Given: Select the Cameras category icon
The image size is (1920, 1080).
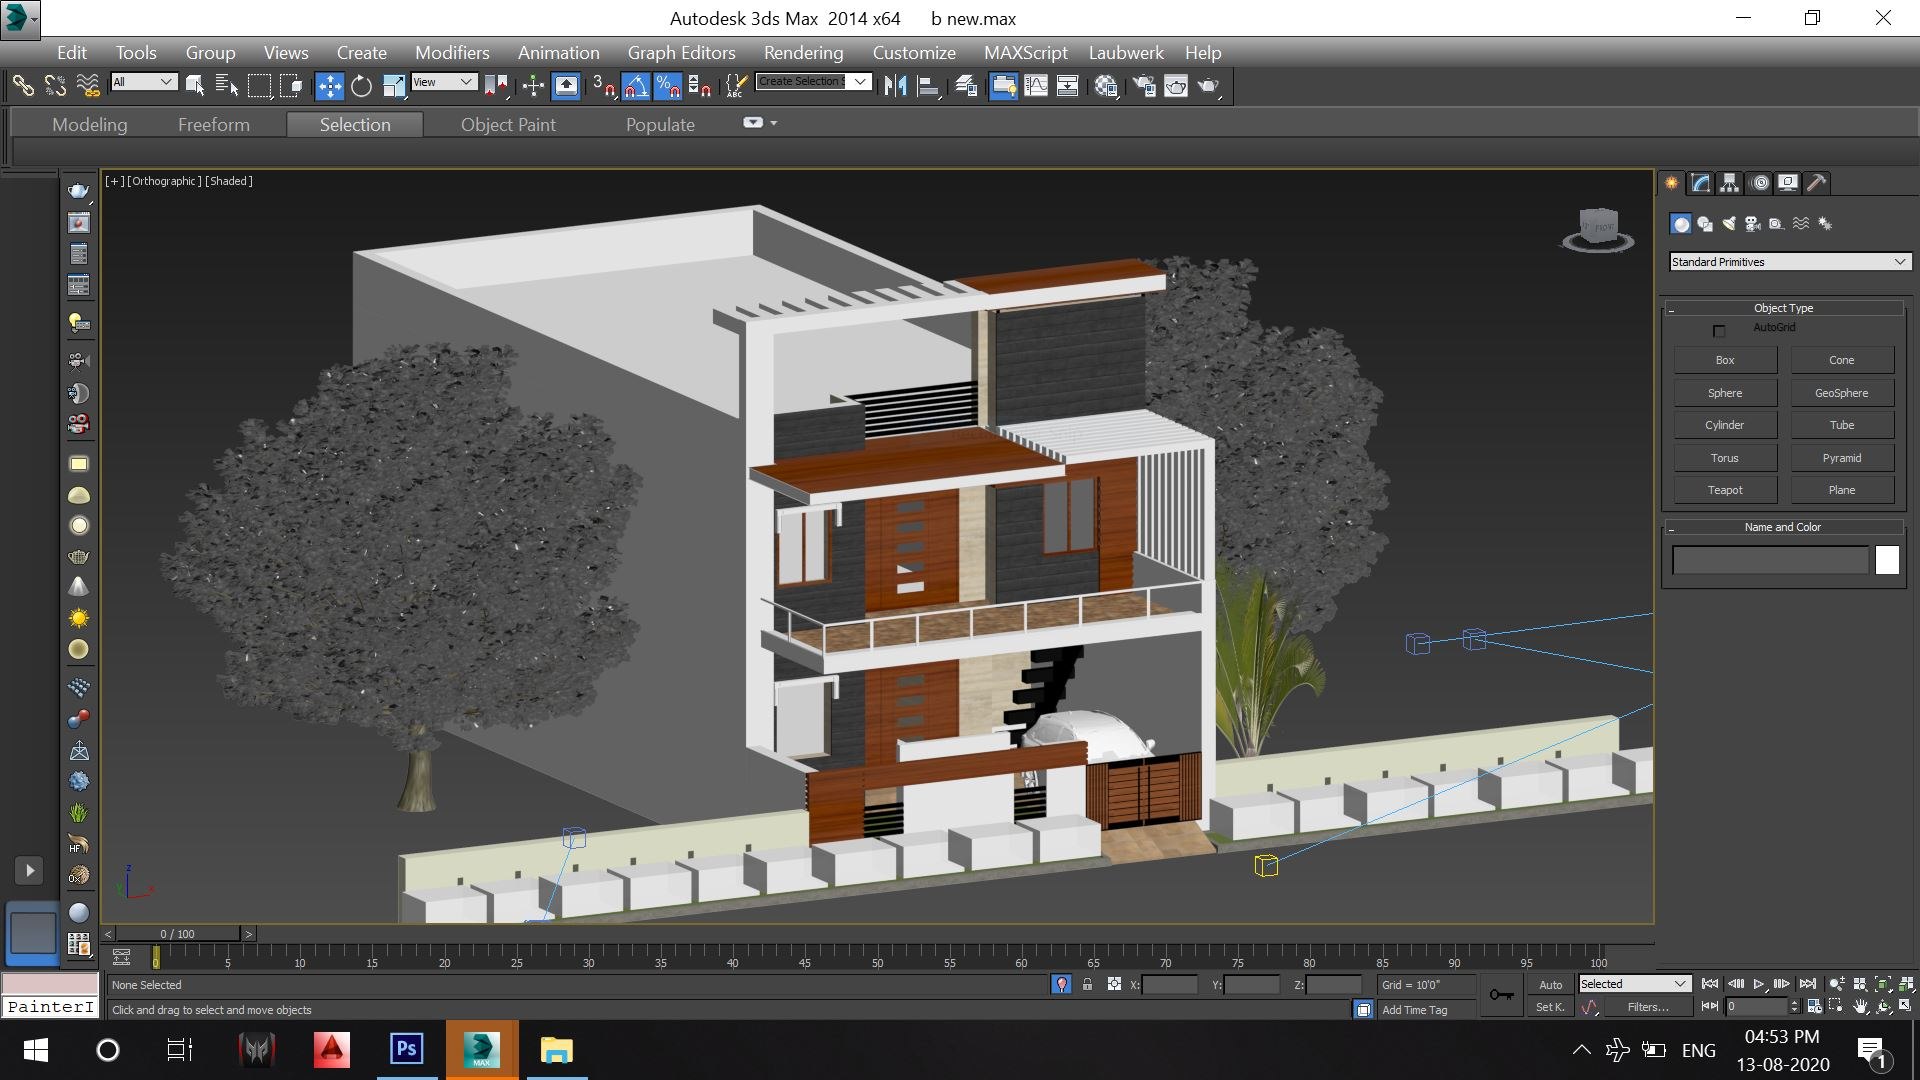Looking at the screenshot, I should (x=1753, y=224).
